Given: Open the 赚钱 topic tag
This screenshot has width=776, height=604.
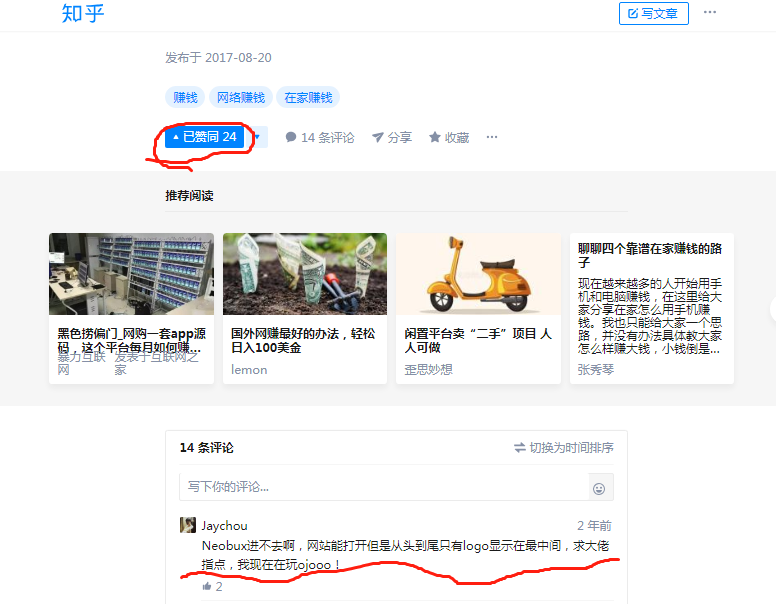Looking at the screenshot, I should (x=185, y=98).
